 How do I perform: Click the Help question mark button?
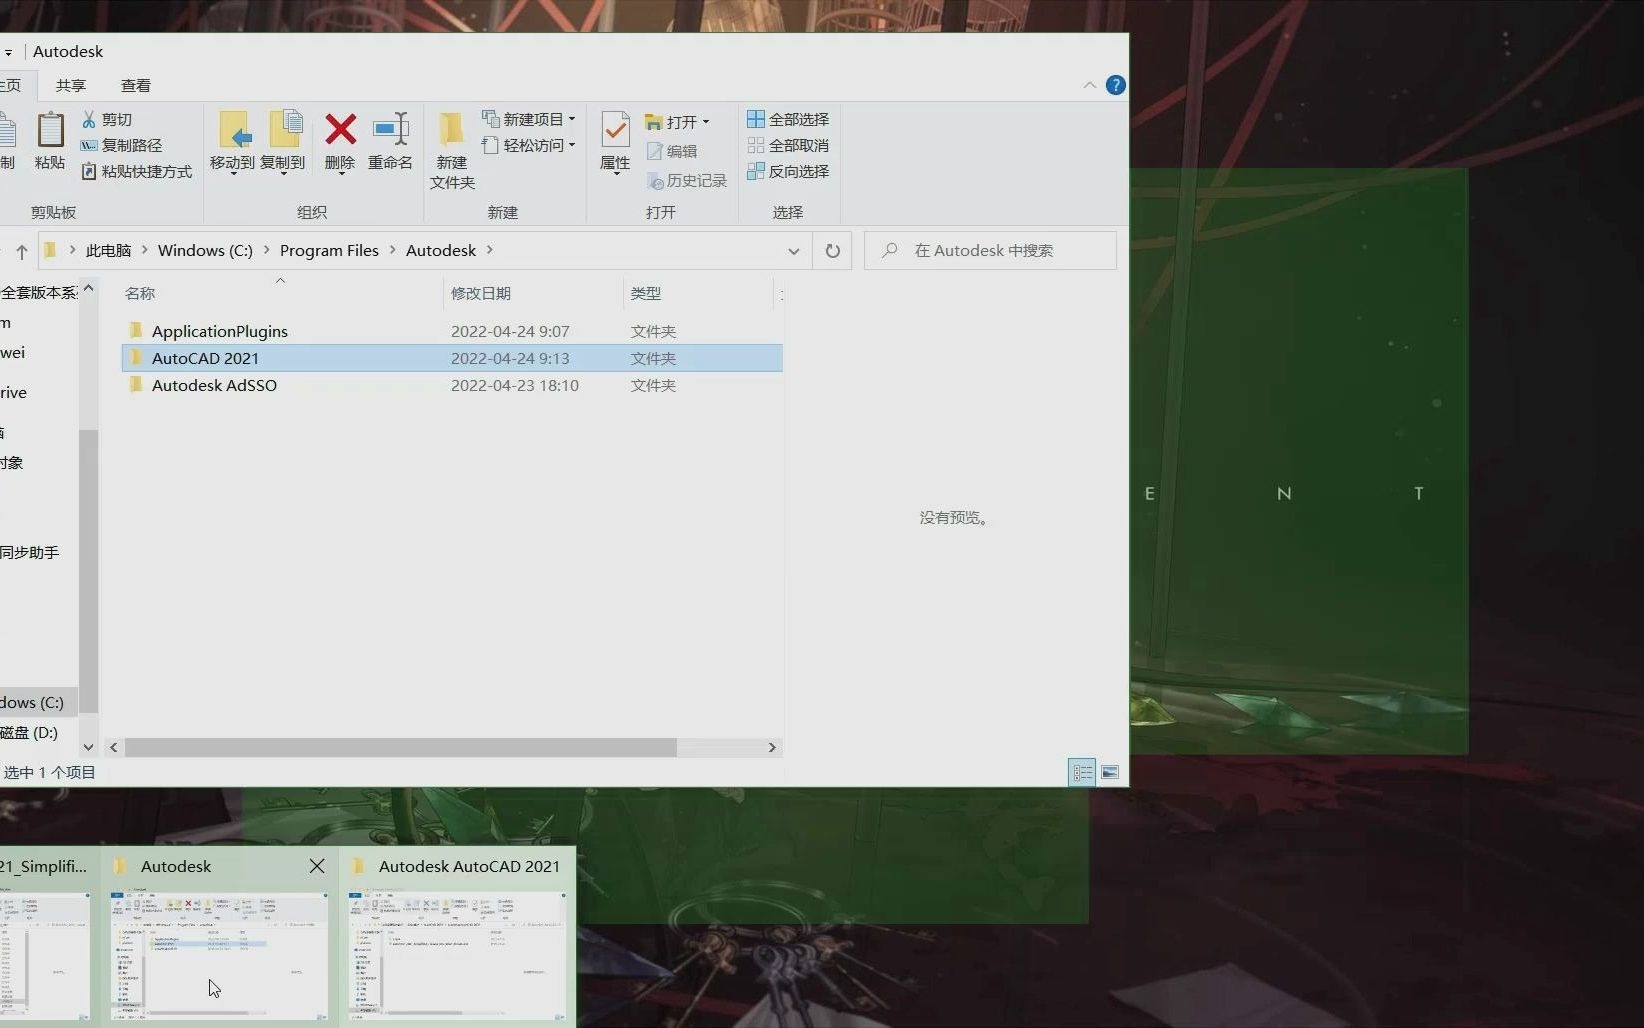click(x=1116, y=84)
